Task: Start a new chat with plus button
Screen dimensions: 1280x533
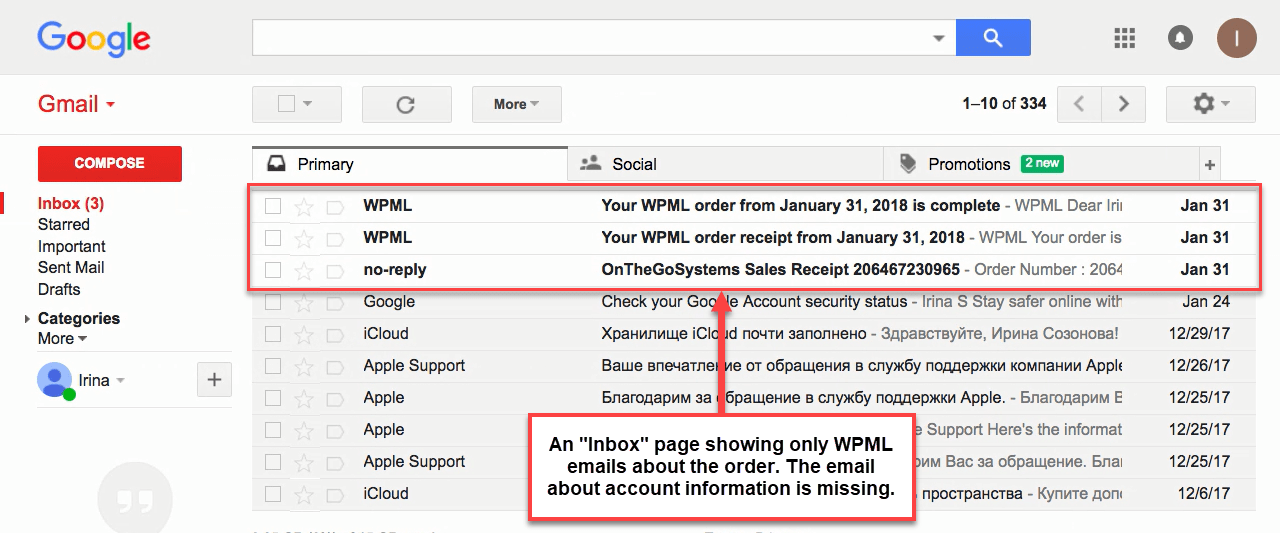Action: [x=215, y=380]
